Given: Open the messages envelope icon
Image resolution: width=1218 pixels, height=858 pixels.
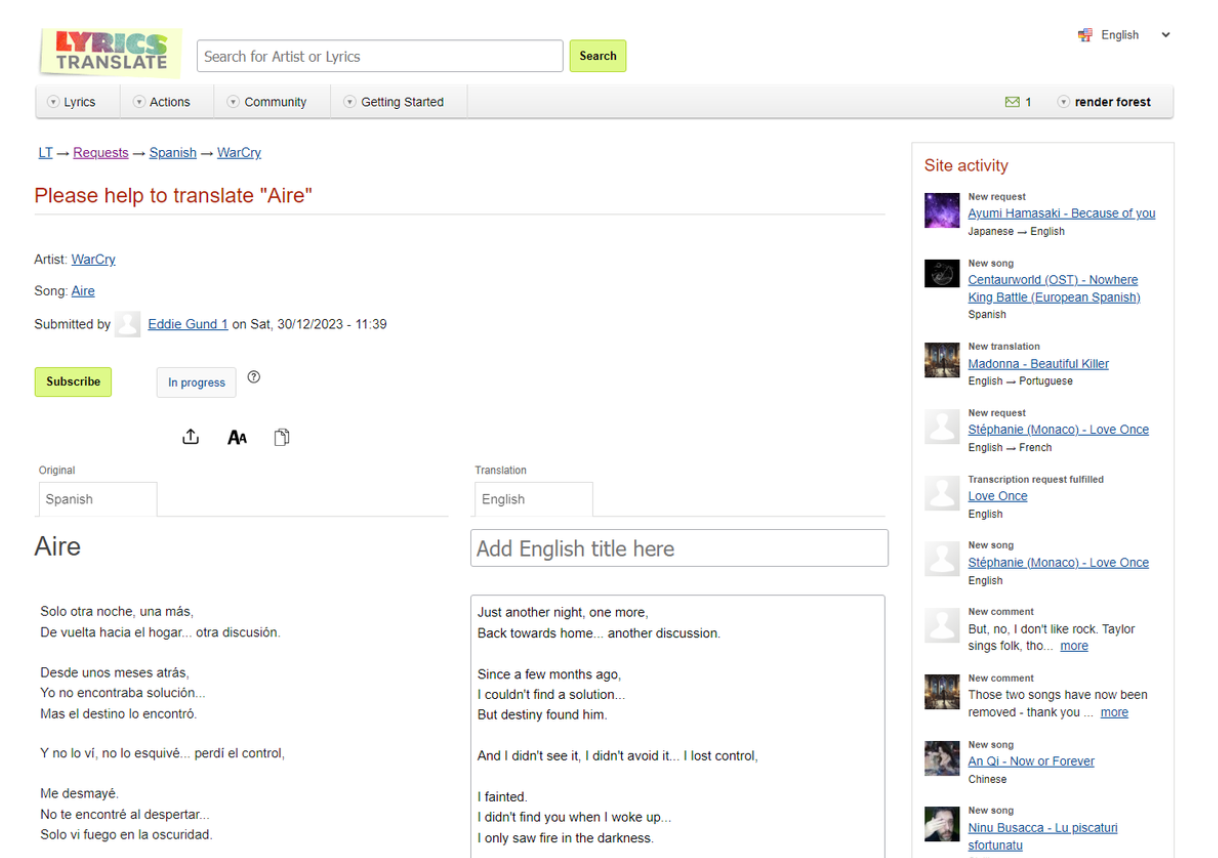Looking at the screenshot, I should [1012, 102].
